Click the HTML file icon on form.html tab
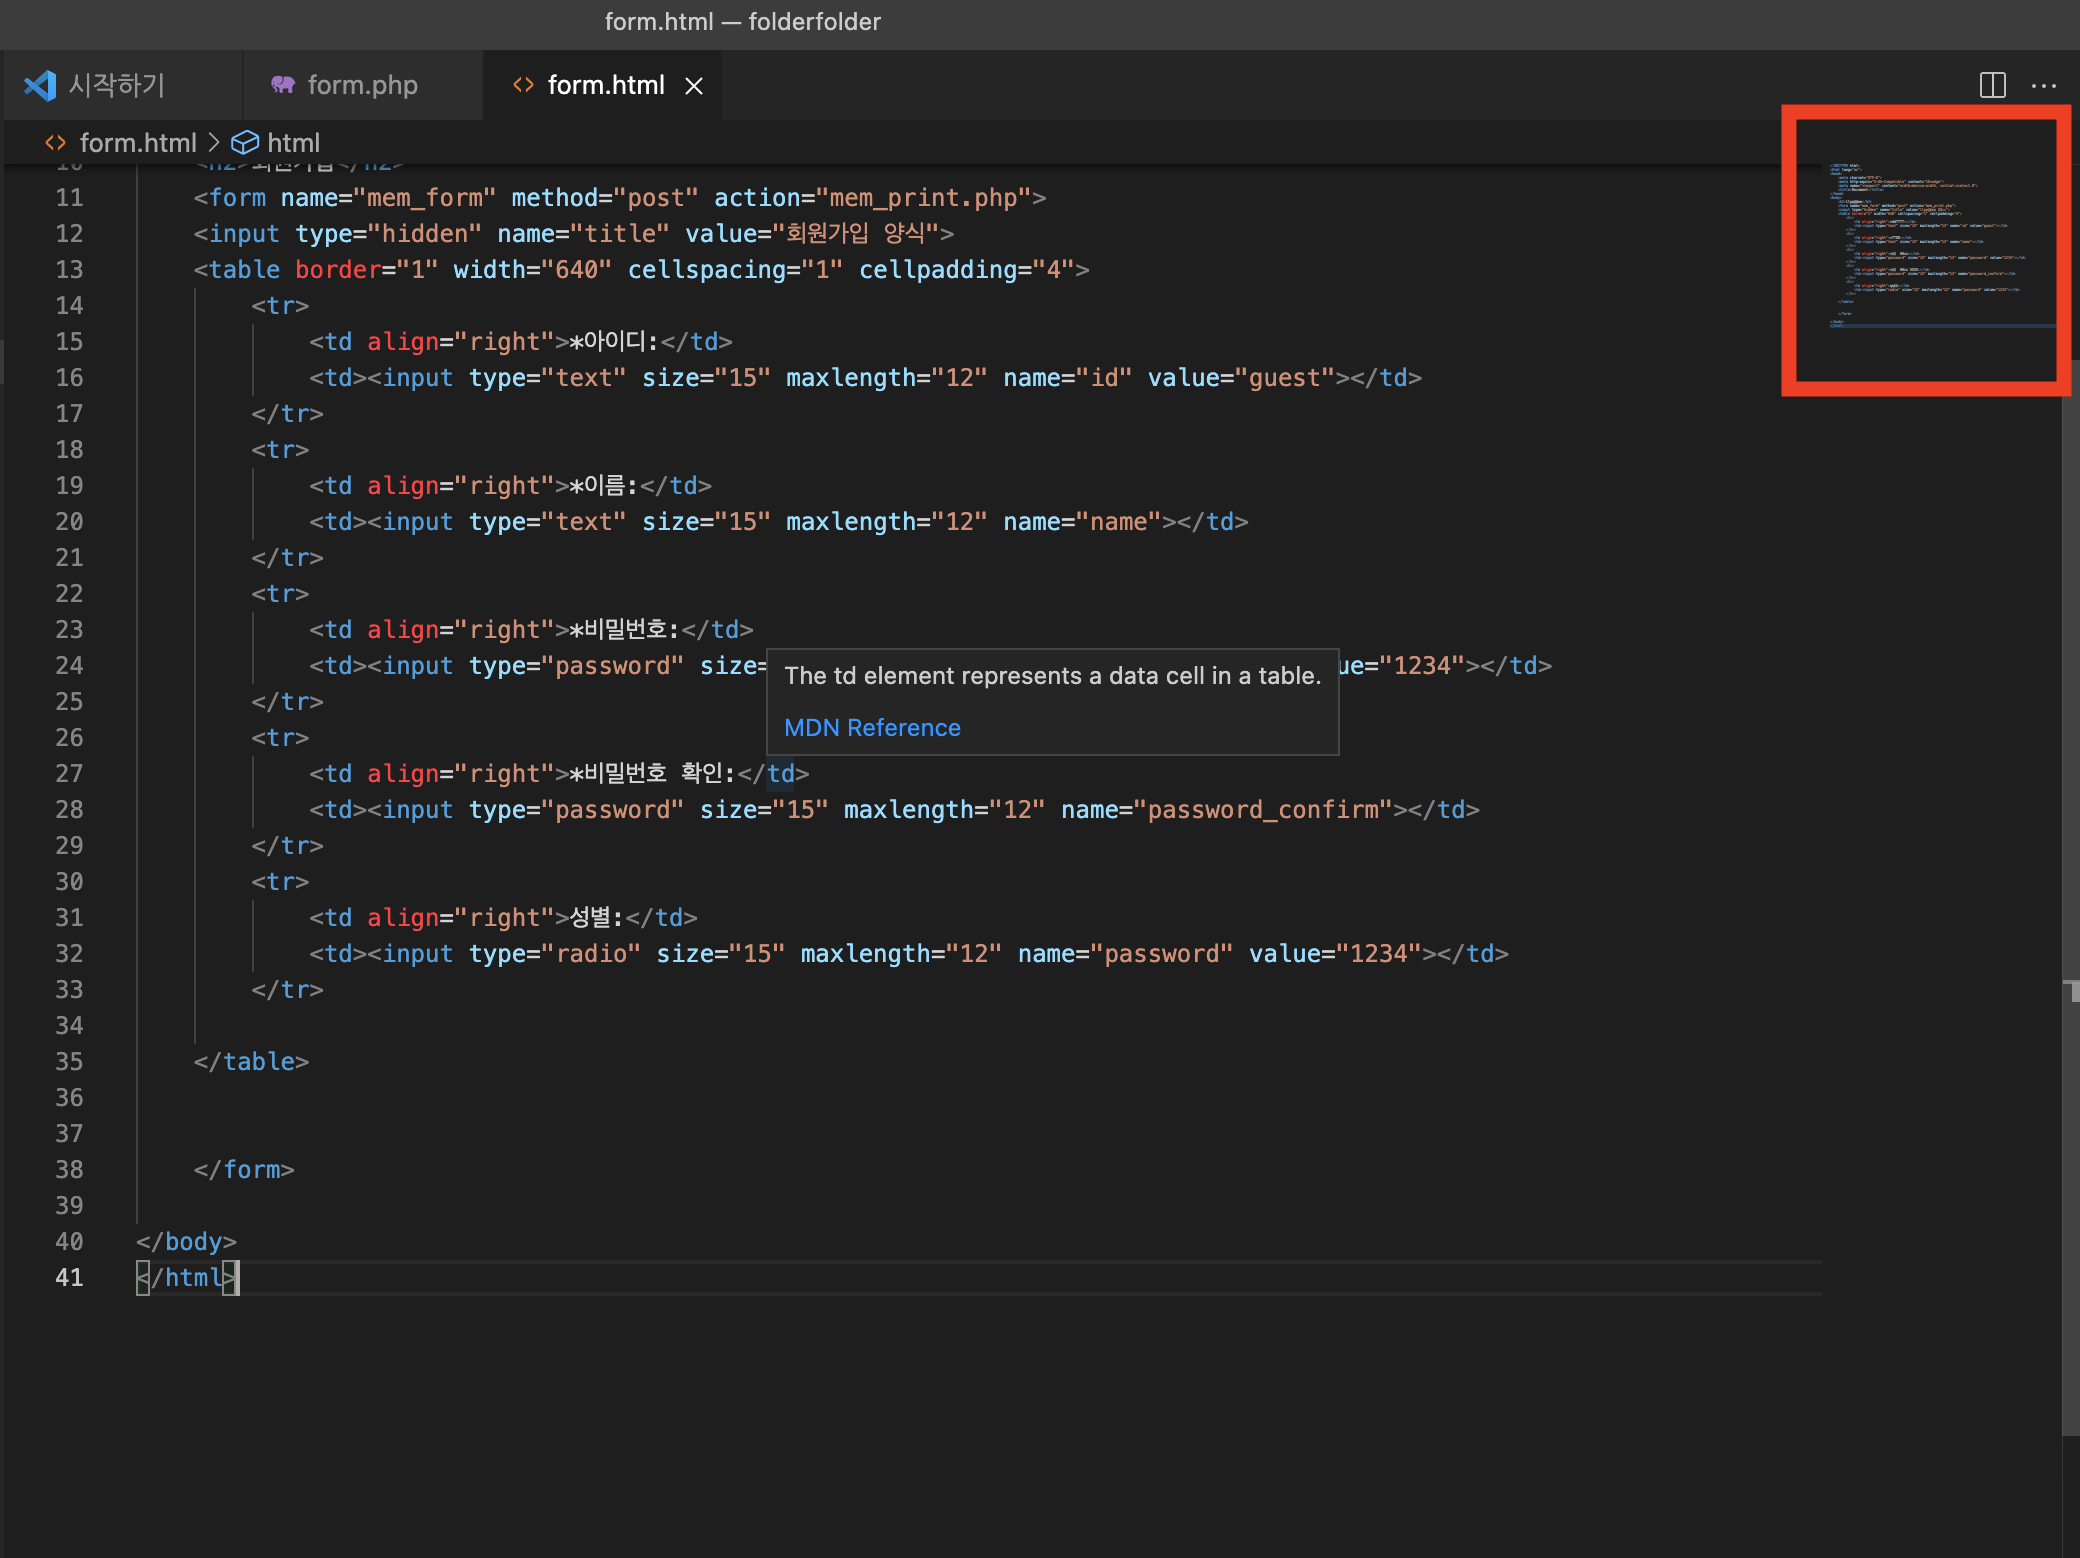Image resolution: width=2080 pixels, height=1558 pixels. [523, 85]
